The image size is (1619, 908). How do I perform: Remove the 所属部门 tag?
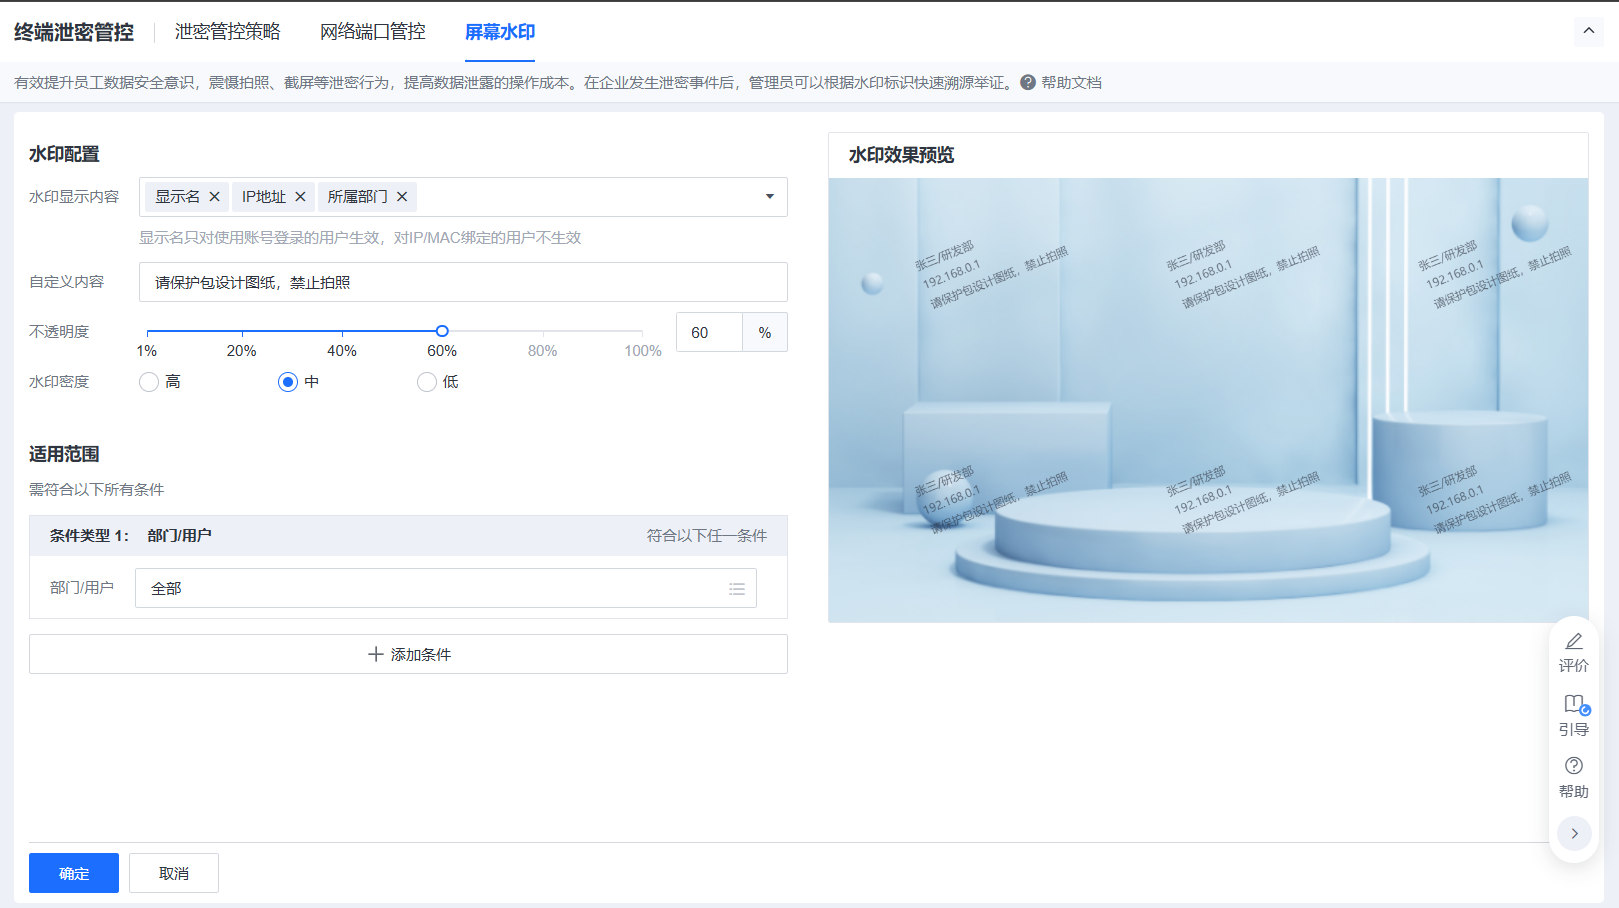click(x=402, y=197)
